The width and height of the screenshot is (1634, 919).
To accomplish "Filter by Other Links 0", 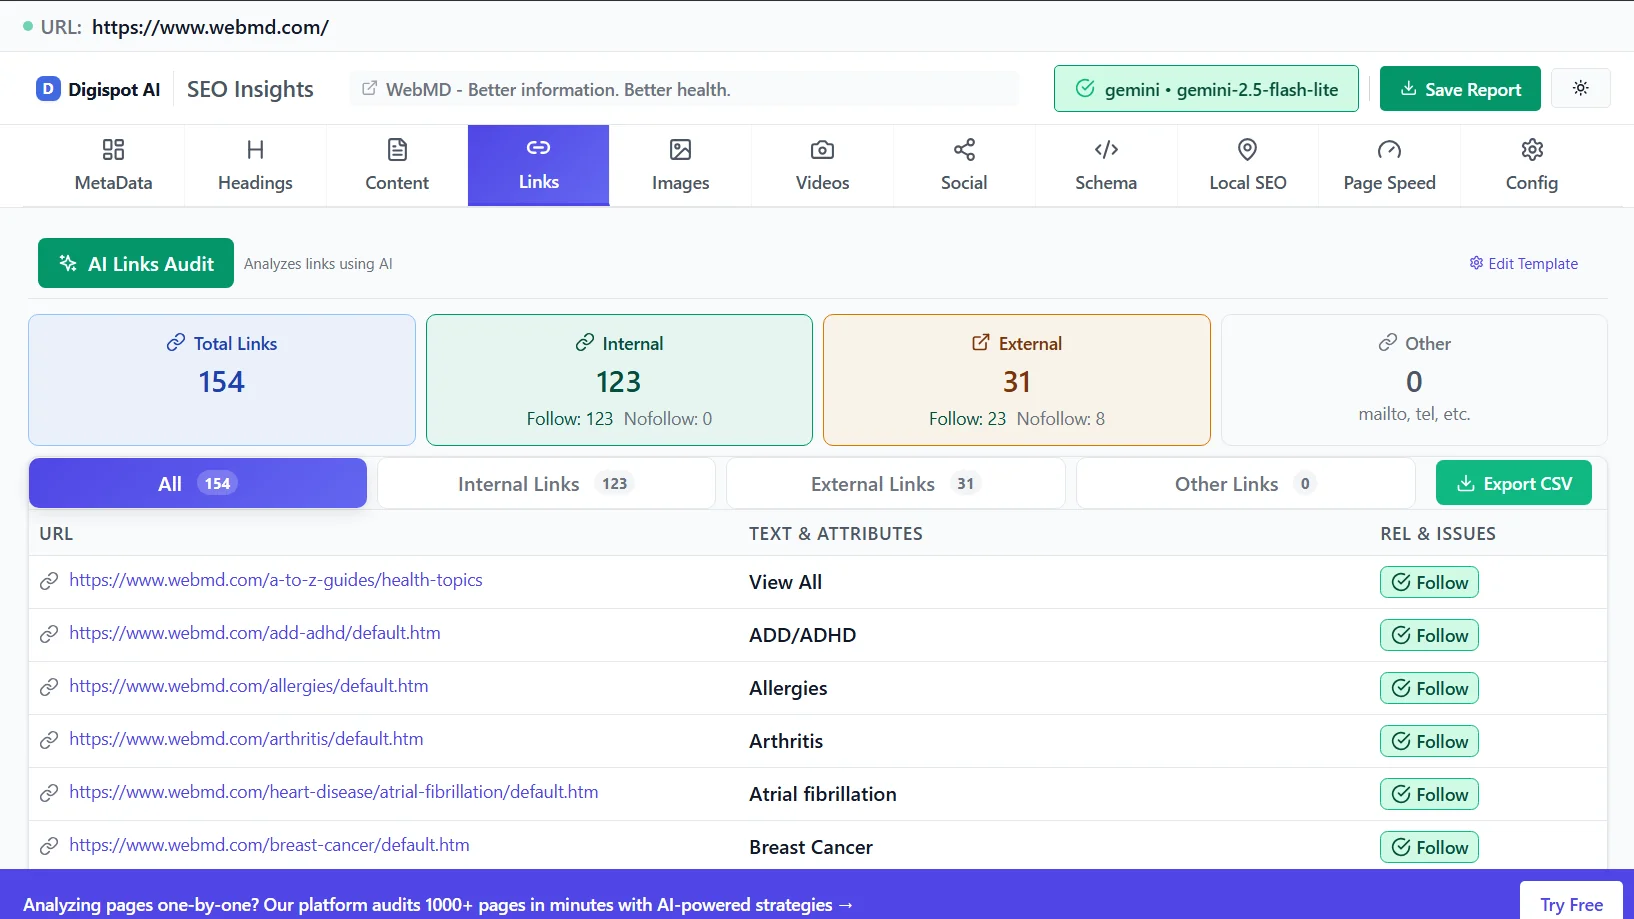I will pos(1245,483).
